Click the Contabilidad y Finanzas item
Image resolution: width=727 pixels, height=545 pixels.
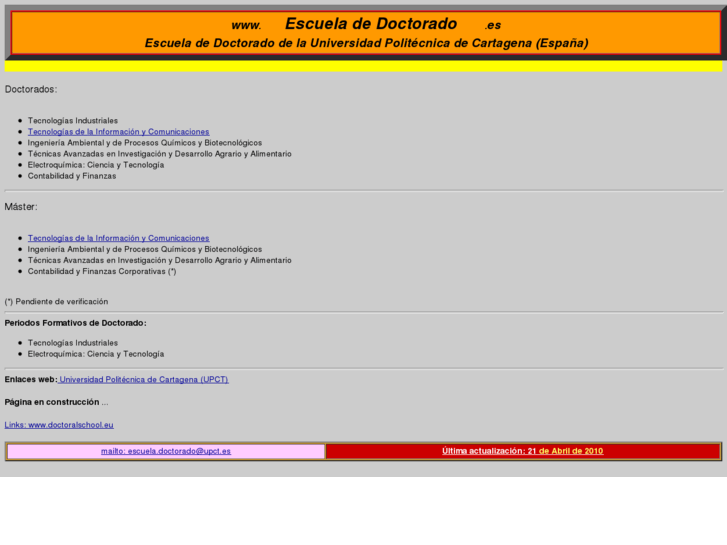[x=72, y=176]
